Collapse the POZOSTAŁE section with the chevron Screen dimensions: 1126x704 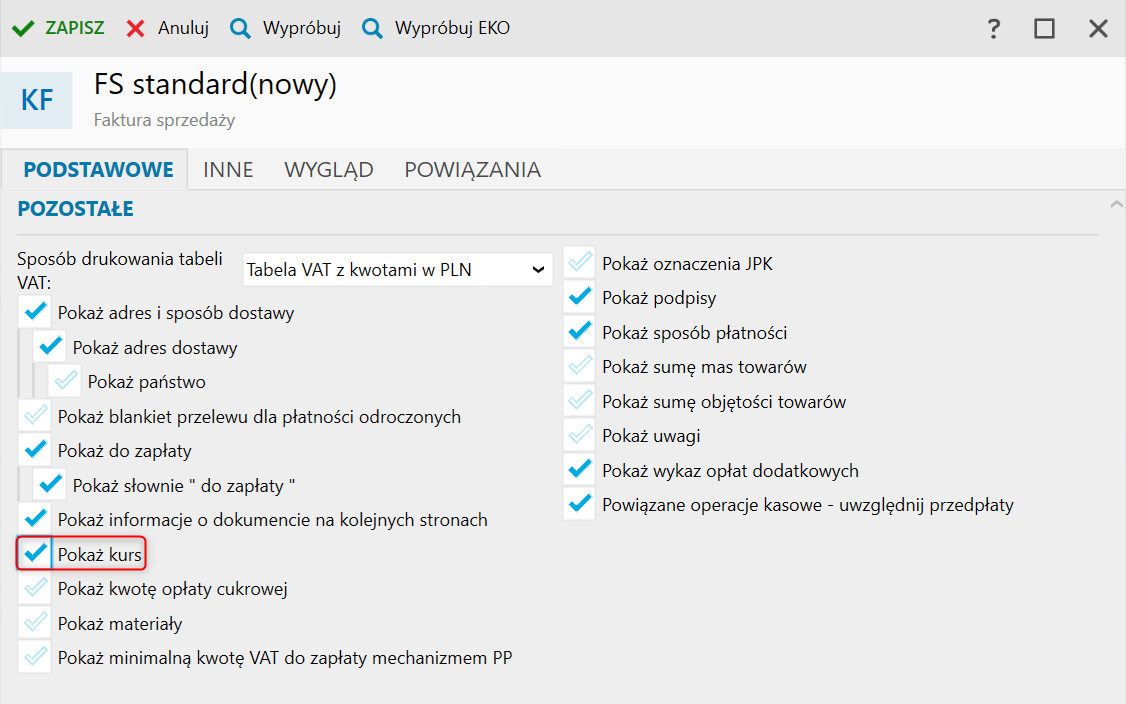click(x=1116, y=205)
